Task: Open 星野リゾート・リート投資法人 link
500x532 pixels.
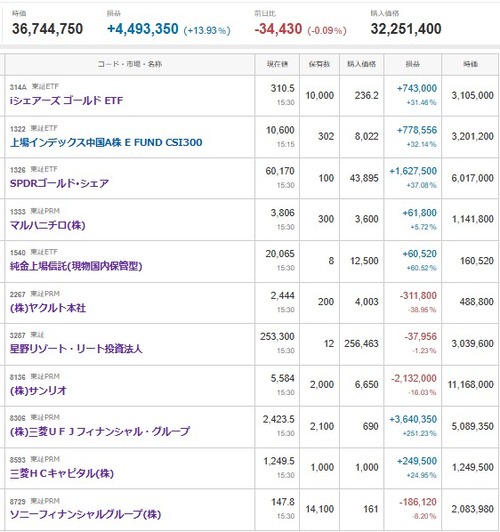Action: (x=76, y=349)
